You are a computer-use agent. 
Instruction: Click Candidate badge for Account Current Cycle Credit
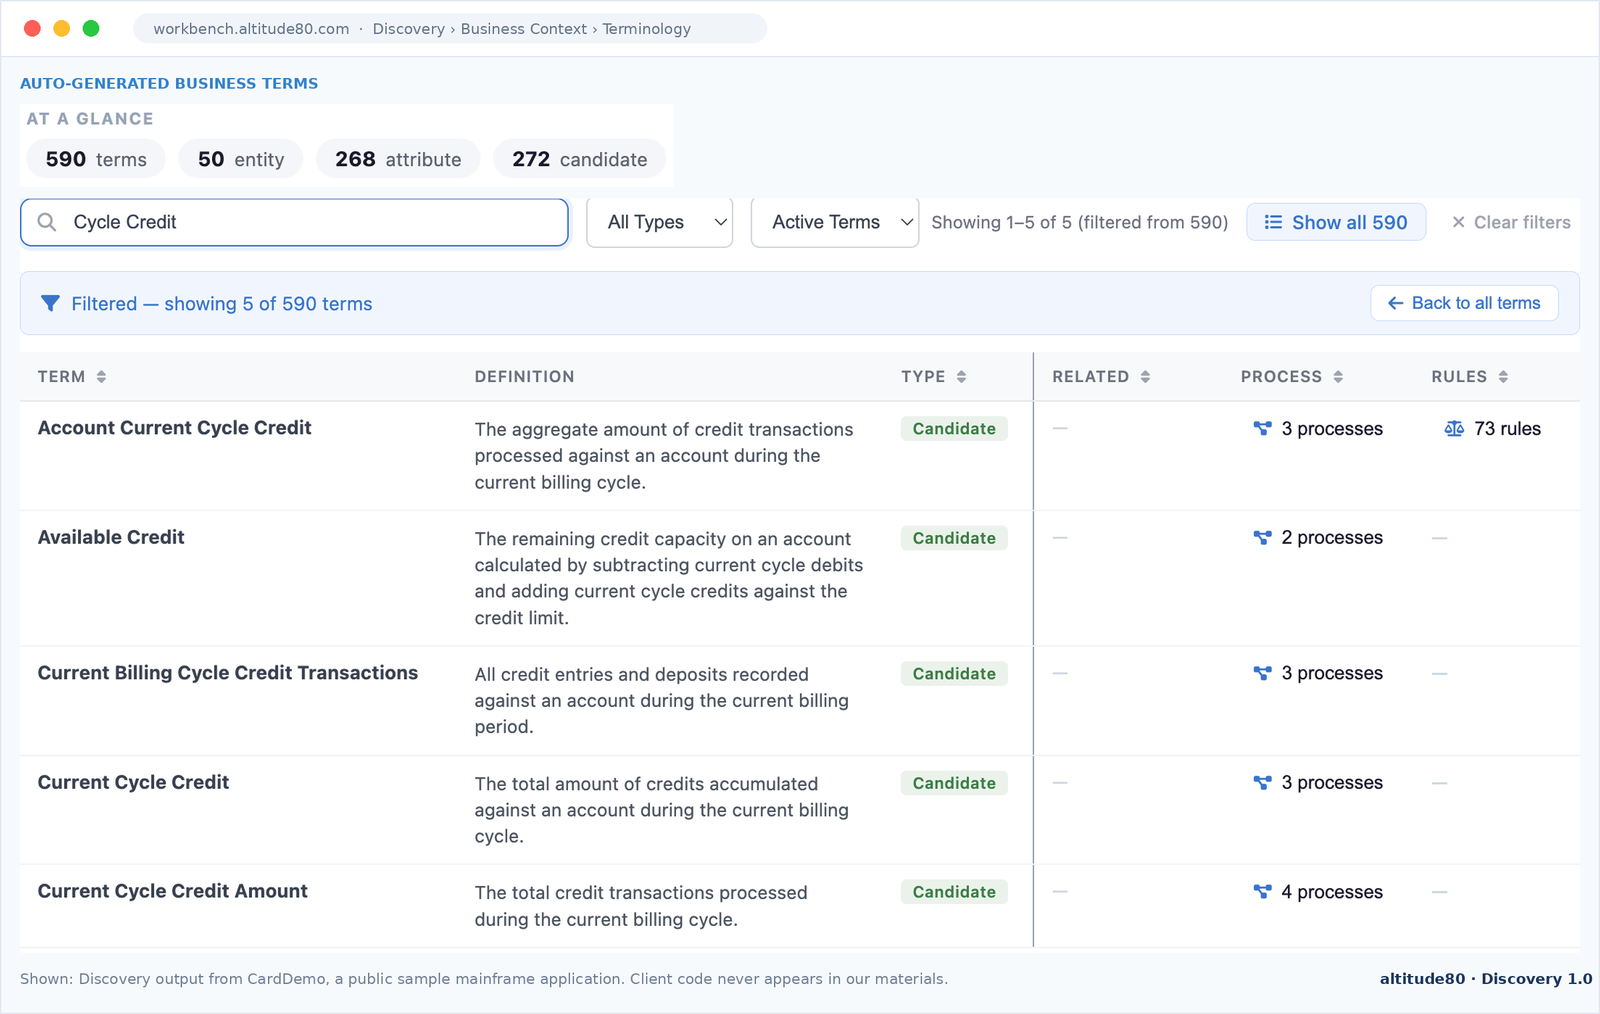tap(954, 428)
